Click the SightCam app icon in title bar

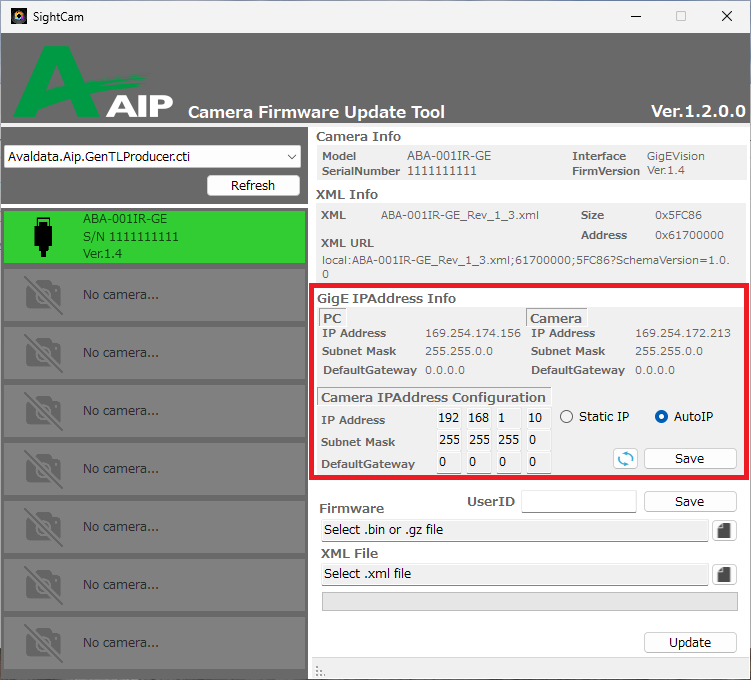point(19,16)
